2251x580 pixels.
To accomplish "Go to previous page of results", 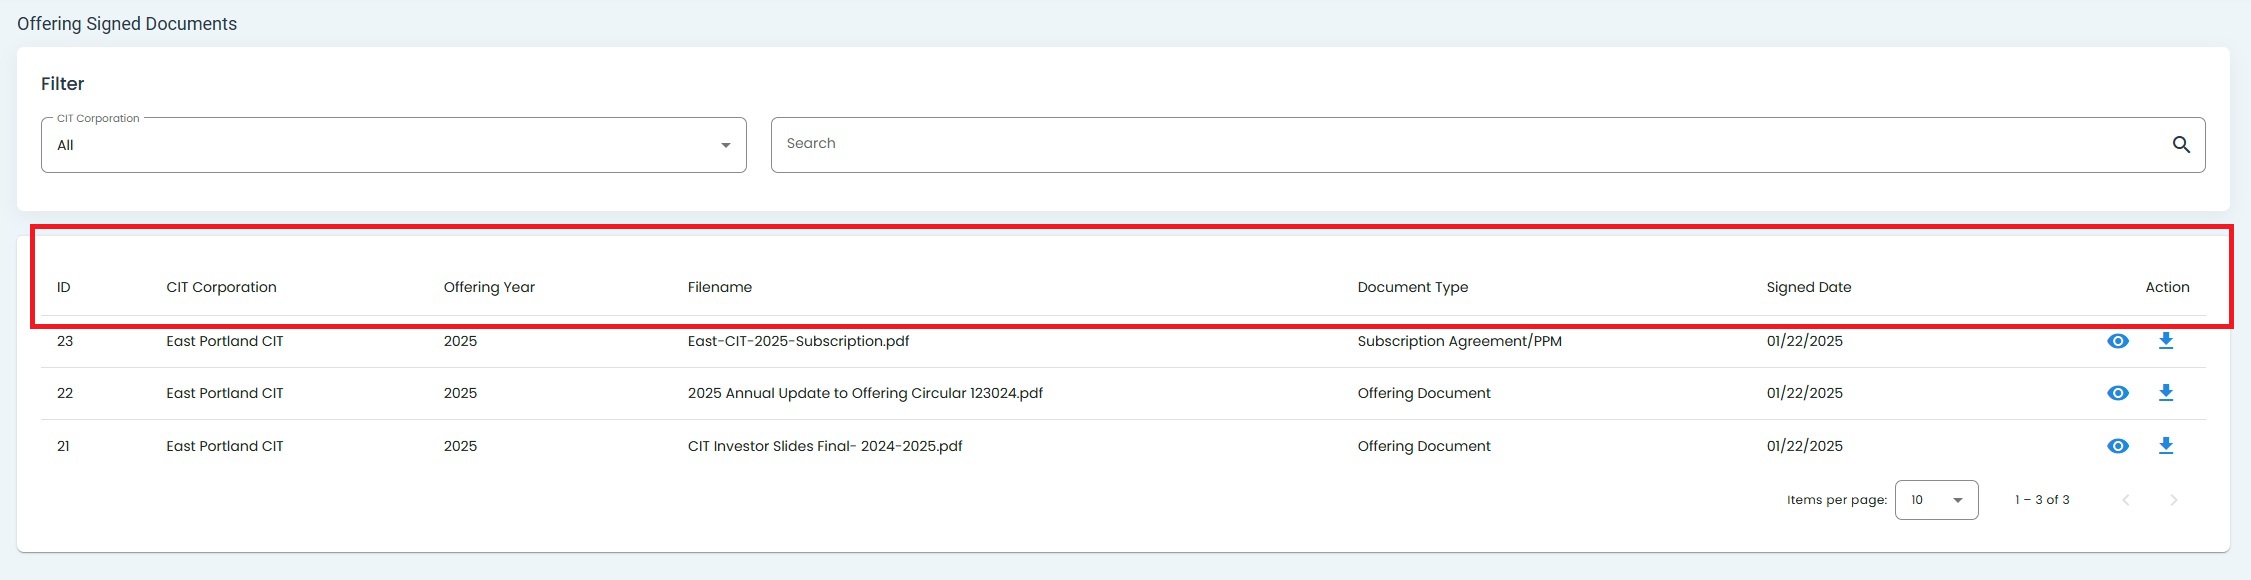I will (x=2126, y=500).
